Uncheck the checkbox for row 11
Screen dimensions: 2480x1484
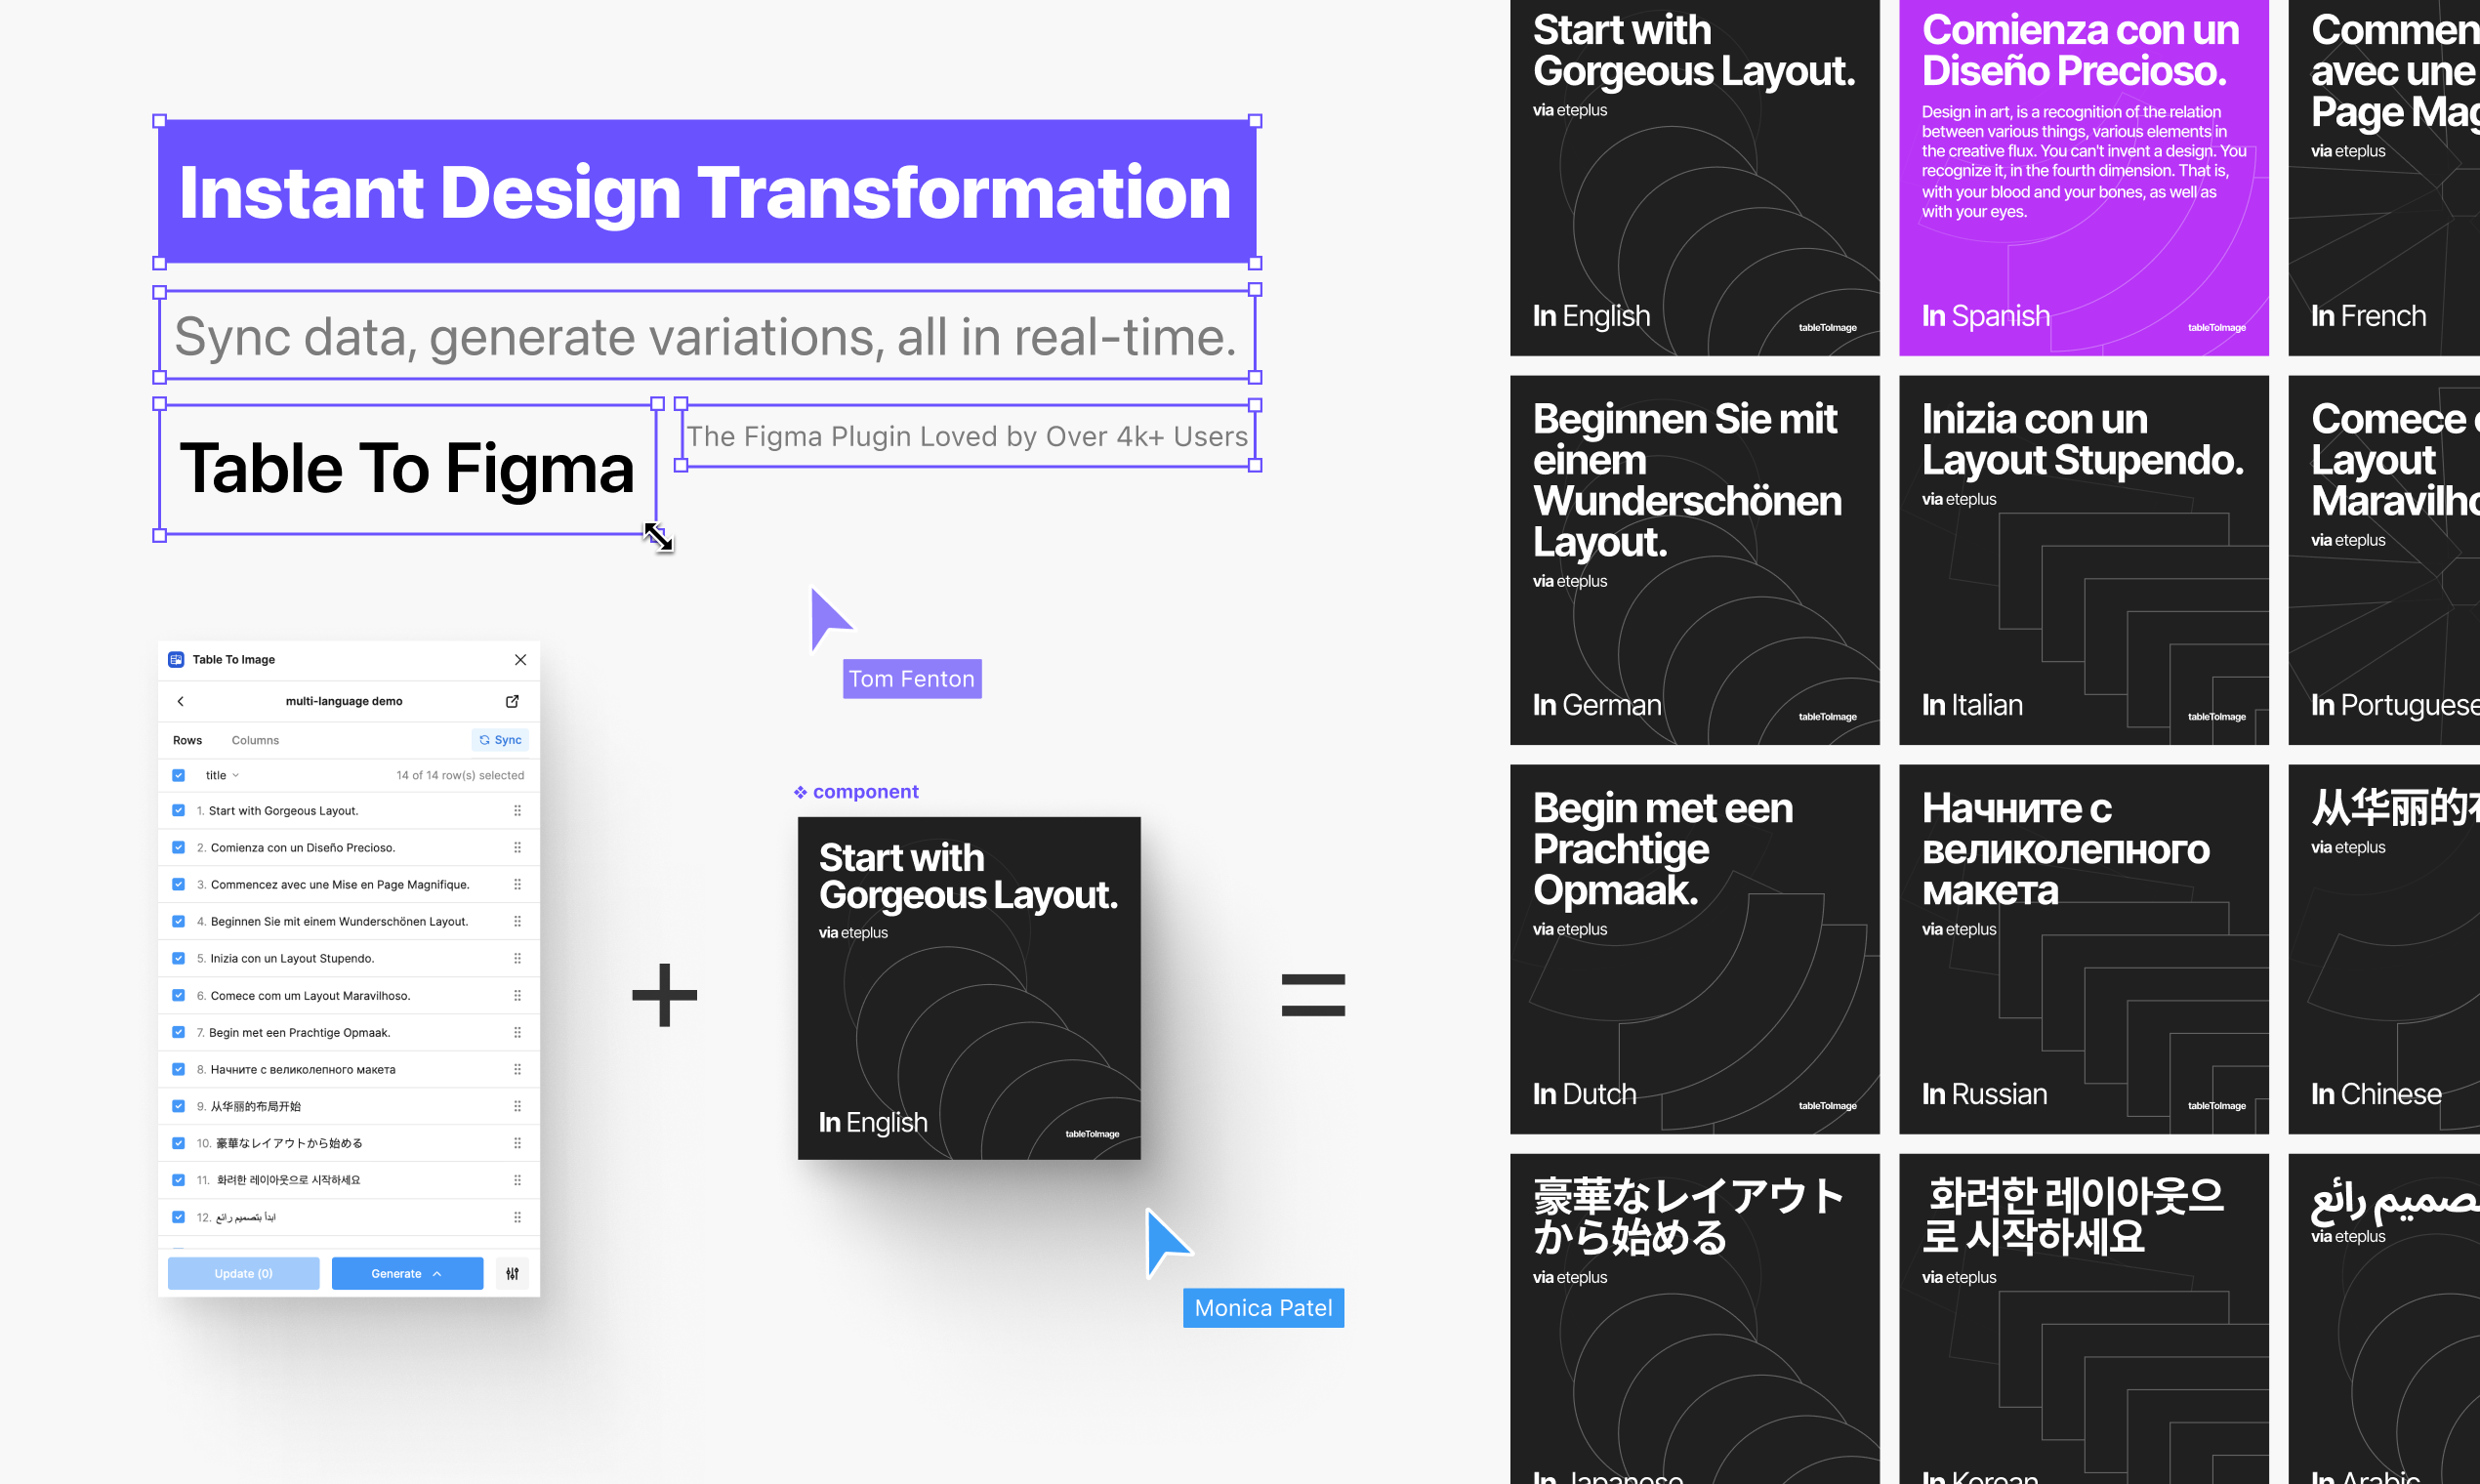coord(178,1180)
